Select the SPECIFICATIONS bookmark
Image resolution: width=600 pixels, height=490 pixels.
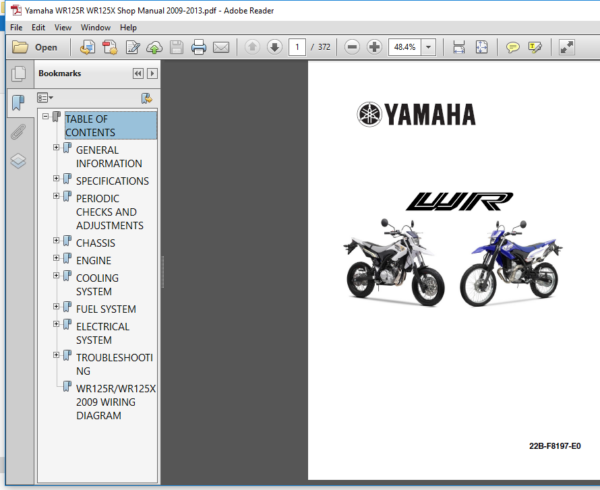click(x=112, y=181)
